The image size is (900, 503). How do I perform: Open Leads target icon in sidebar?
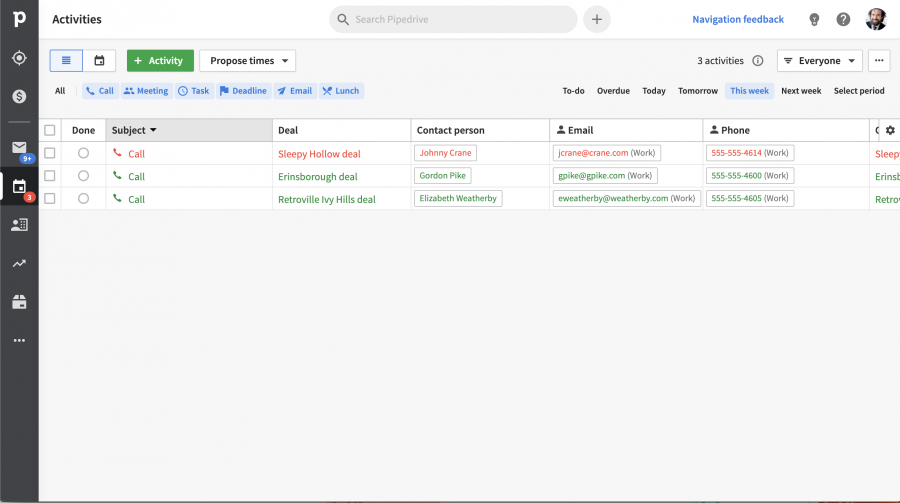click(x=19, y=58)
